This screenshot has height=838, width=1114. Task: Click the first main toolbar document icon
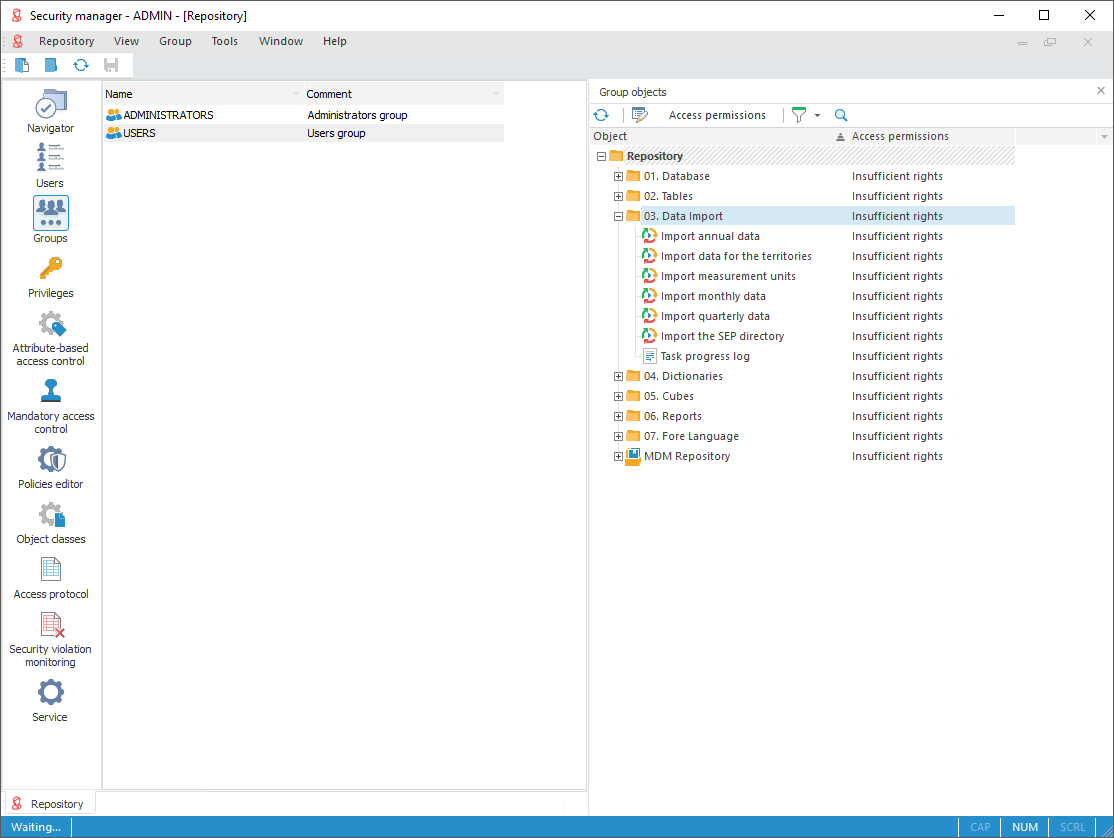point(22,65)
